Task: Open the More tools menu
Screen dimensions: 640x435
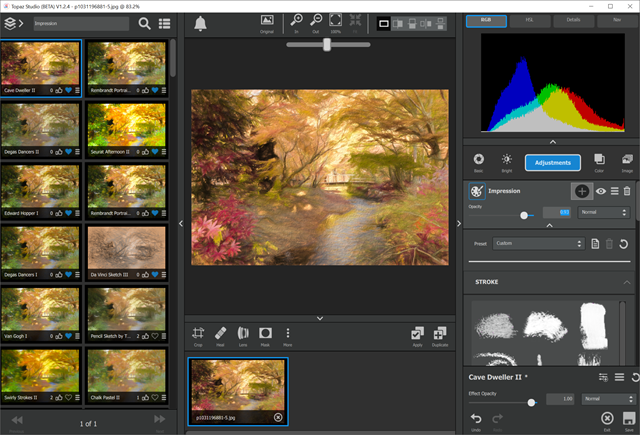Action: pyautogui.click(x=288, y=337)
